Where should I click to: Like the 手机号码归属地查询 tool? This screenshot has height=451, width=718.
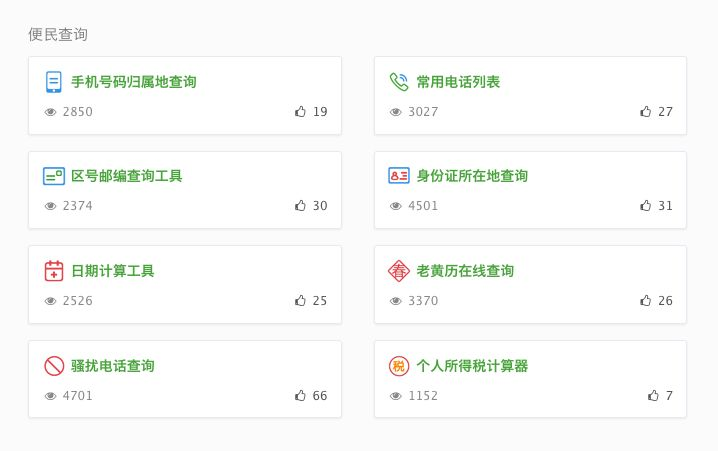pos(300,111)
